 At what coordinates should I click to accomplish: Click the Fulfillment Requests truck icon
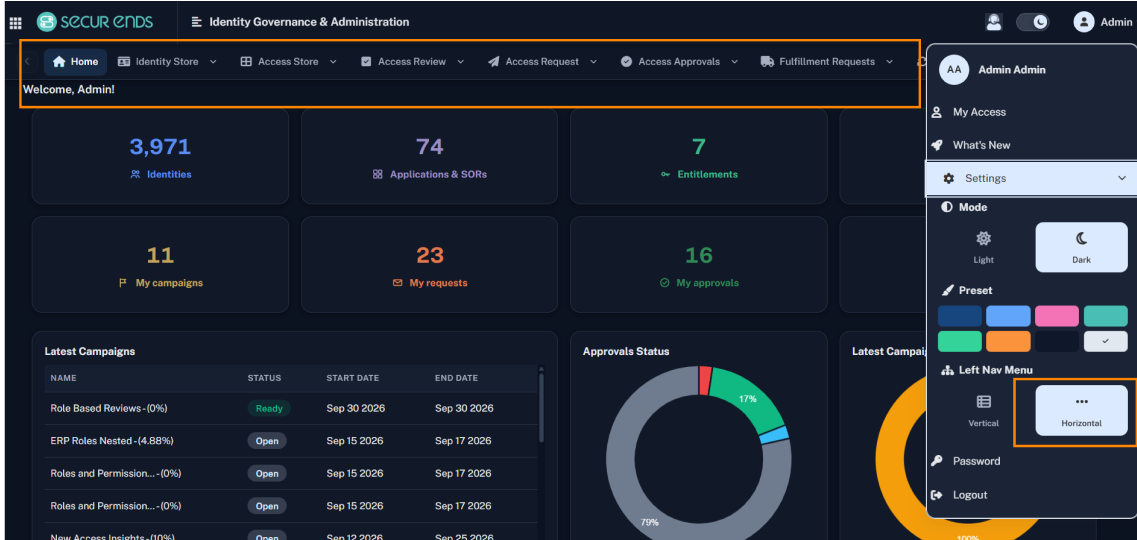[767, 62]
